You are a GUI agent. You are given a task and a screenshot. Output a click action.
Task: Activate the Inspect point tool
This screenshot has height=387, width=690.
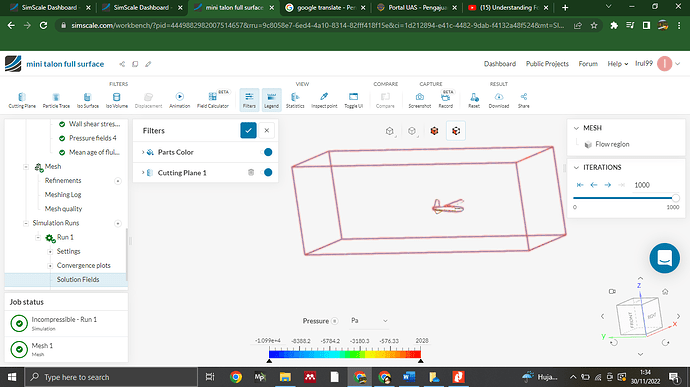(x=324, y=100)
